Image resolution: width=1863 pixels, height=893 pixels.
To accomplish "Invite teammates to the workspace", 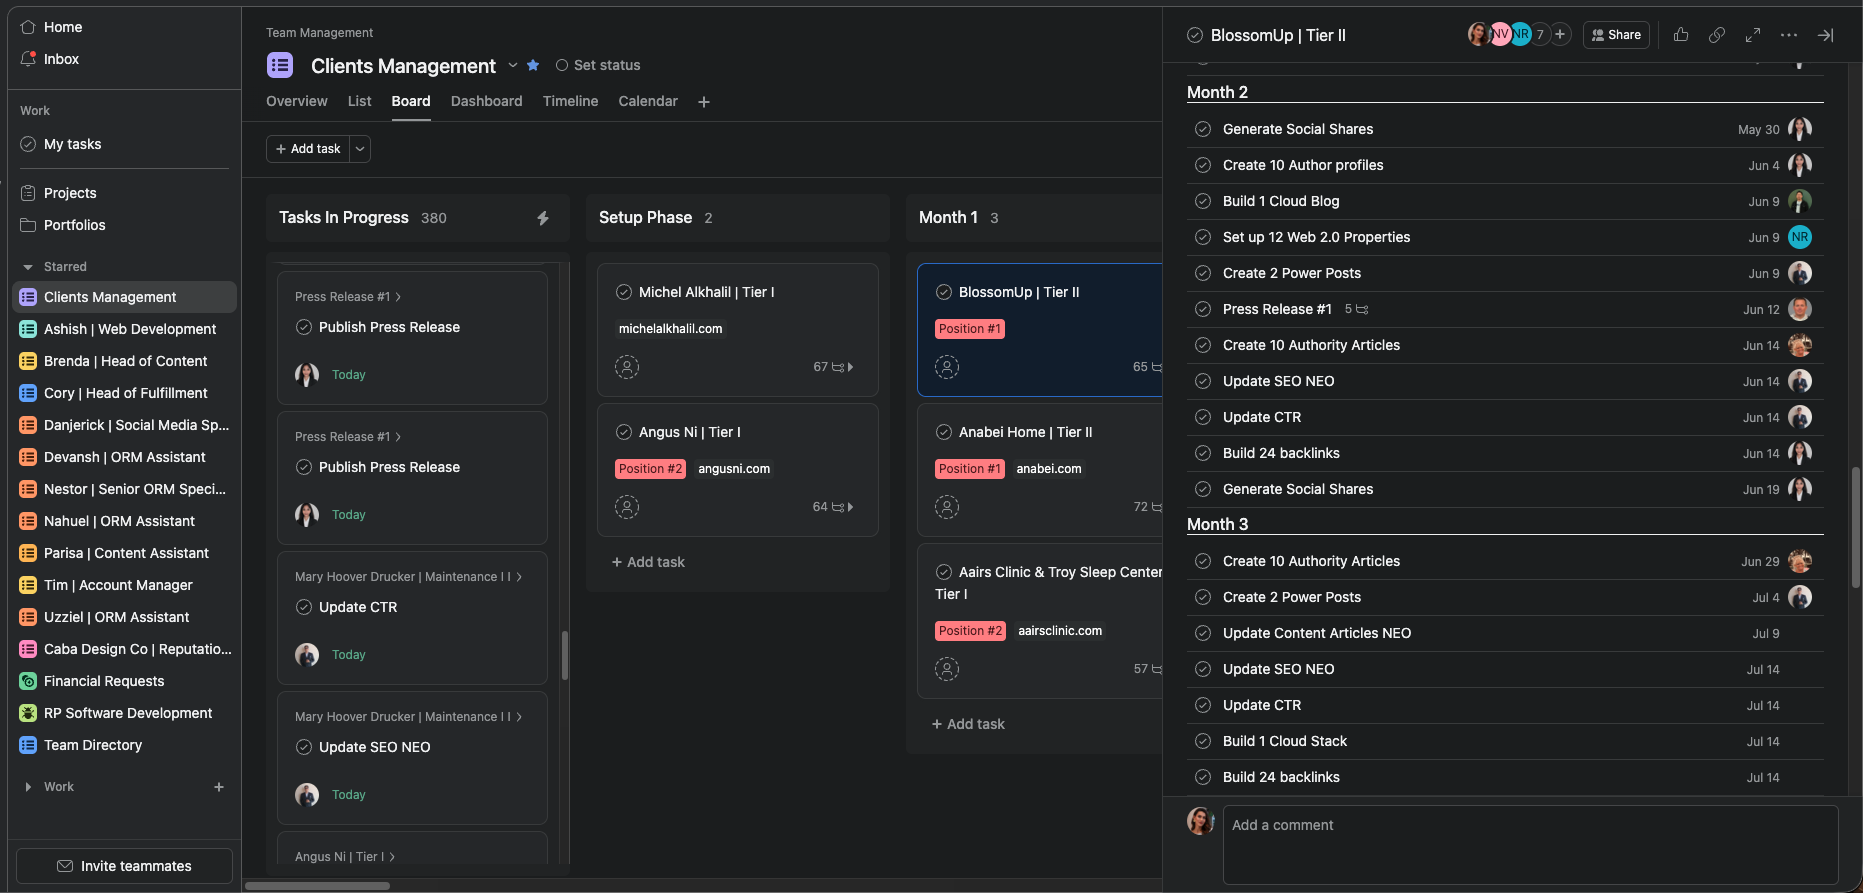I will [x=125, y=866].
